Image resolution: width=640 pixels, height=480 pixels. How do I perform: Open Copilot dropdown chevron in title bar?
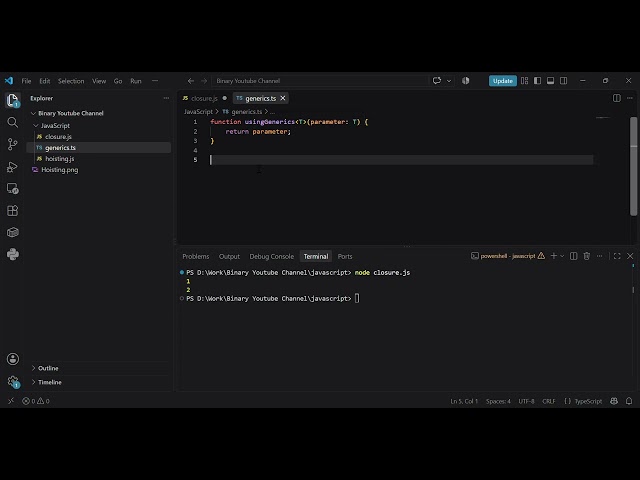pyautogui.click(x=449, y=81)
